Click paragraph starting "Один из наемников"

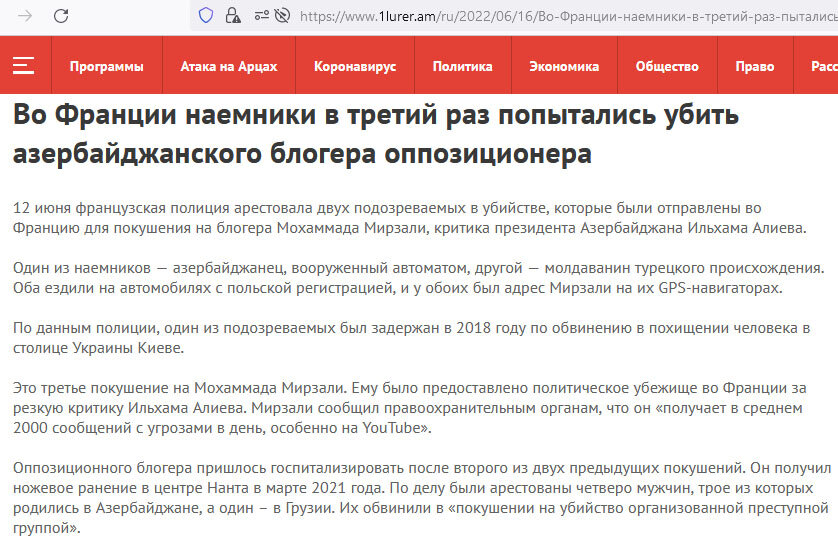(418, 278)
